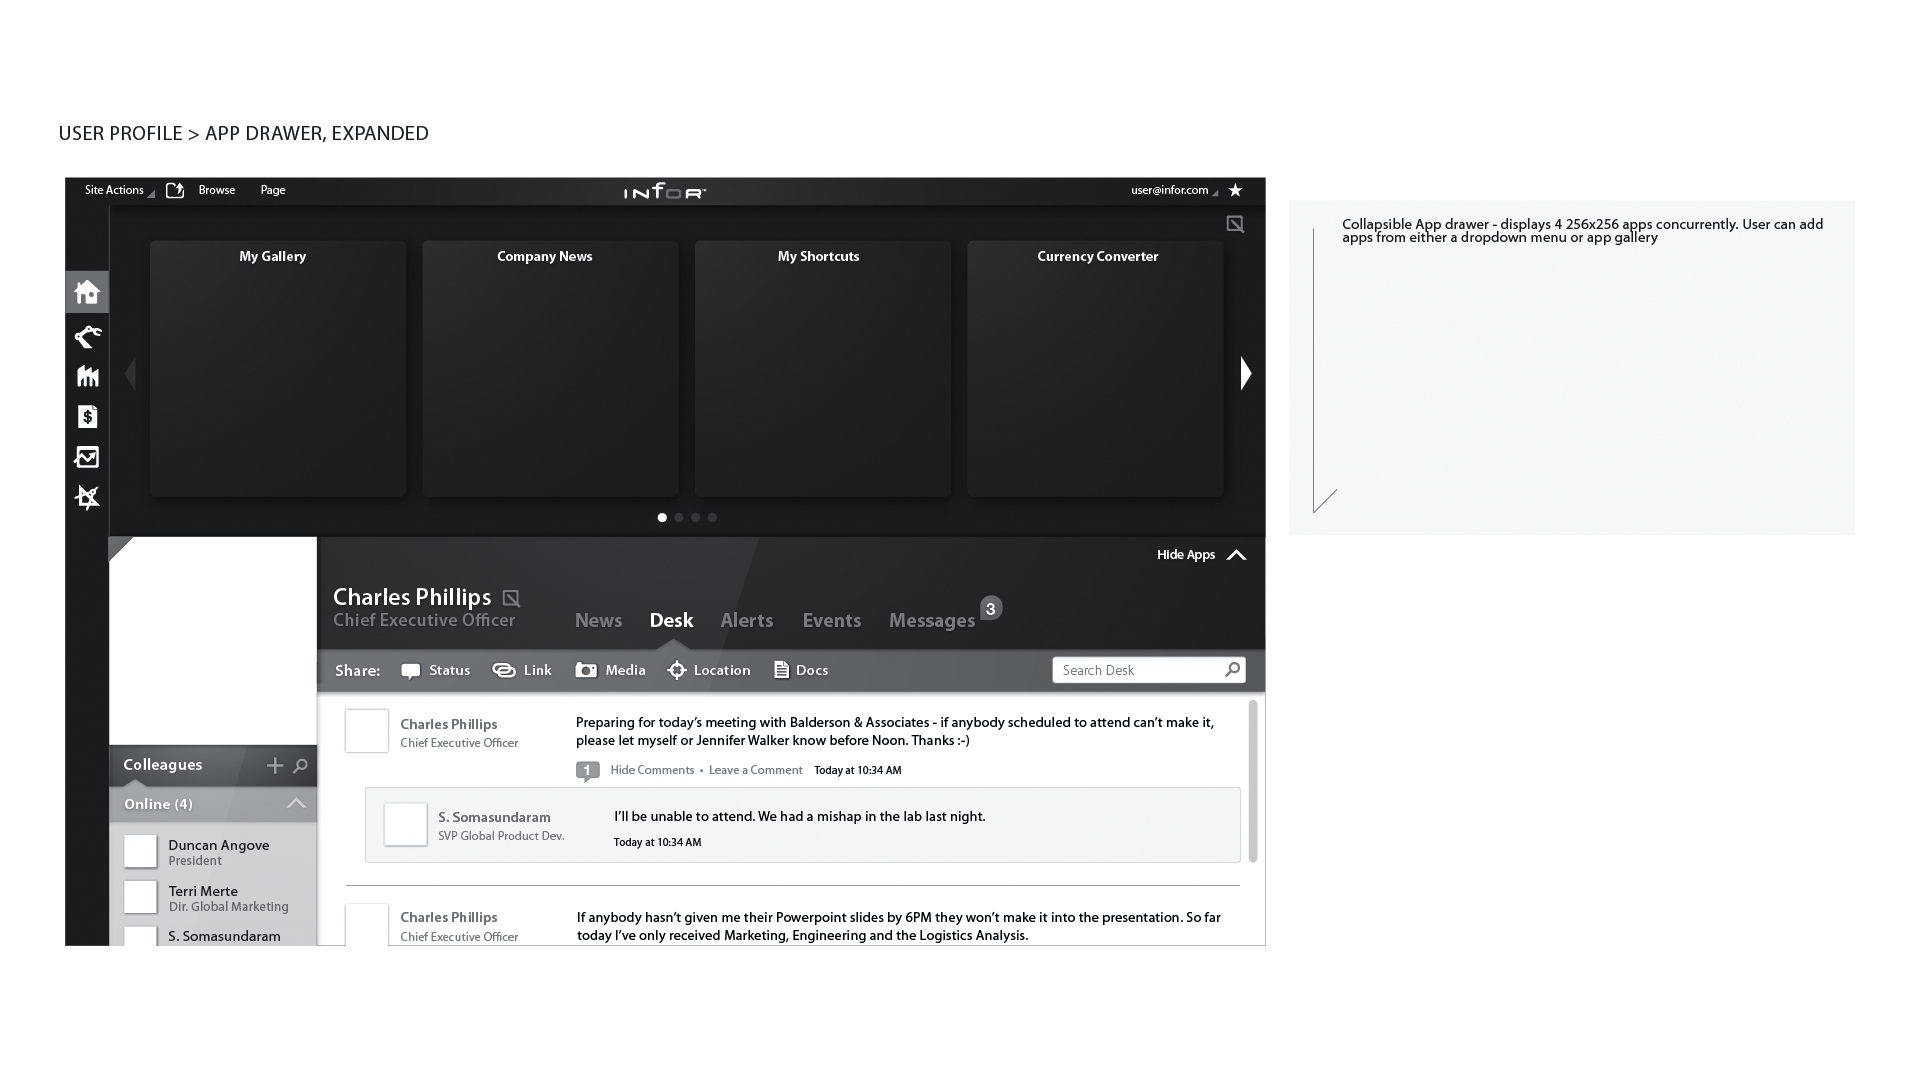Select the fourth app drawer page dot
The image size is (1920, 1080).
tap(712, 518)
